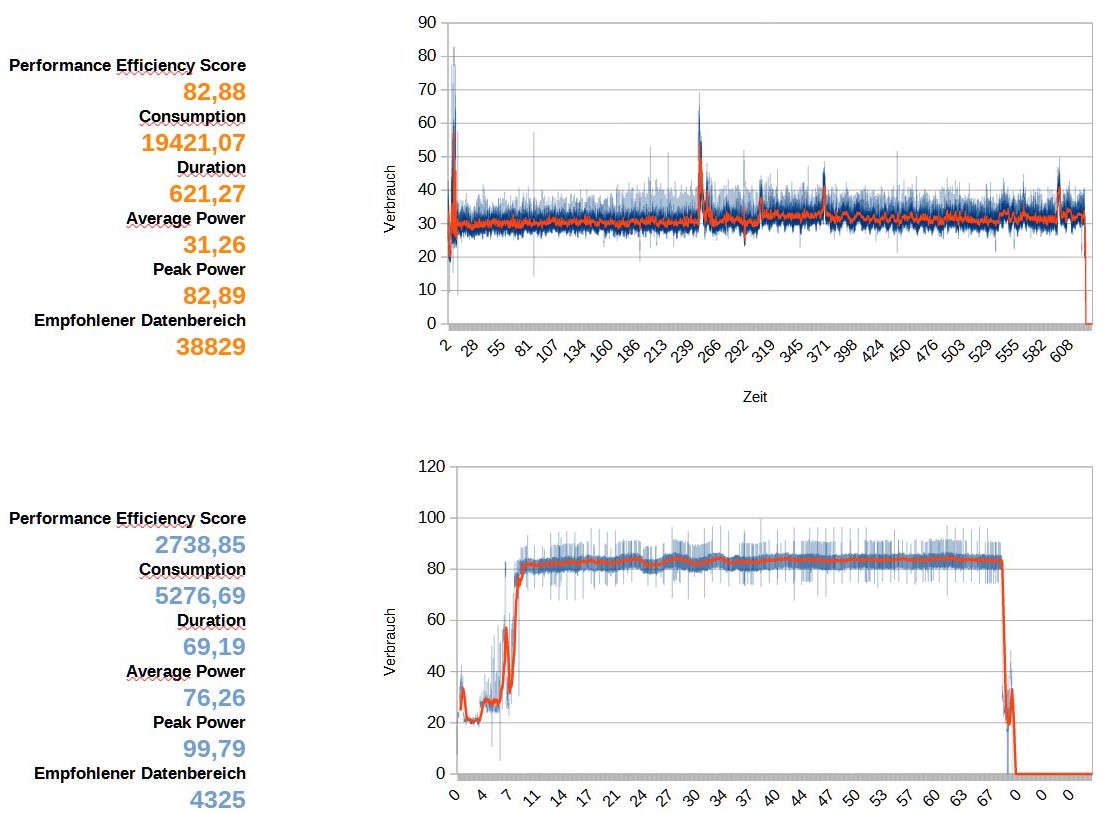This screenshot has height=813, width=1114.
Task: Select Empfohlener Datenbereich label above 4325
Action: (x=140, y=773)
